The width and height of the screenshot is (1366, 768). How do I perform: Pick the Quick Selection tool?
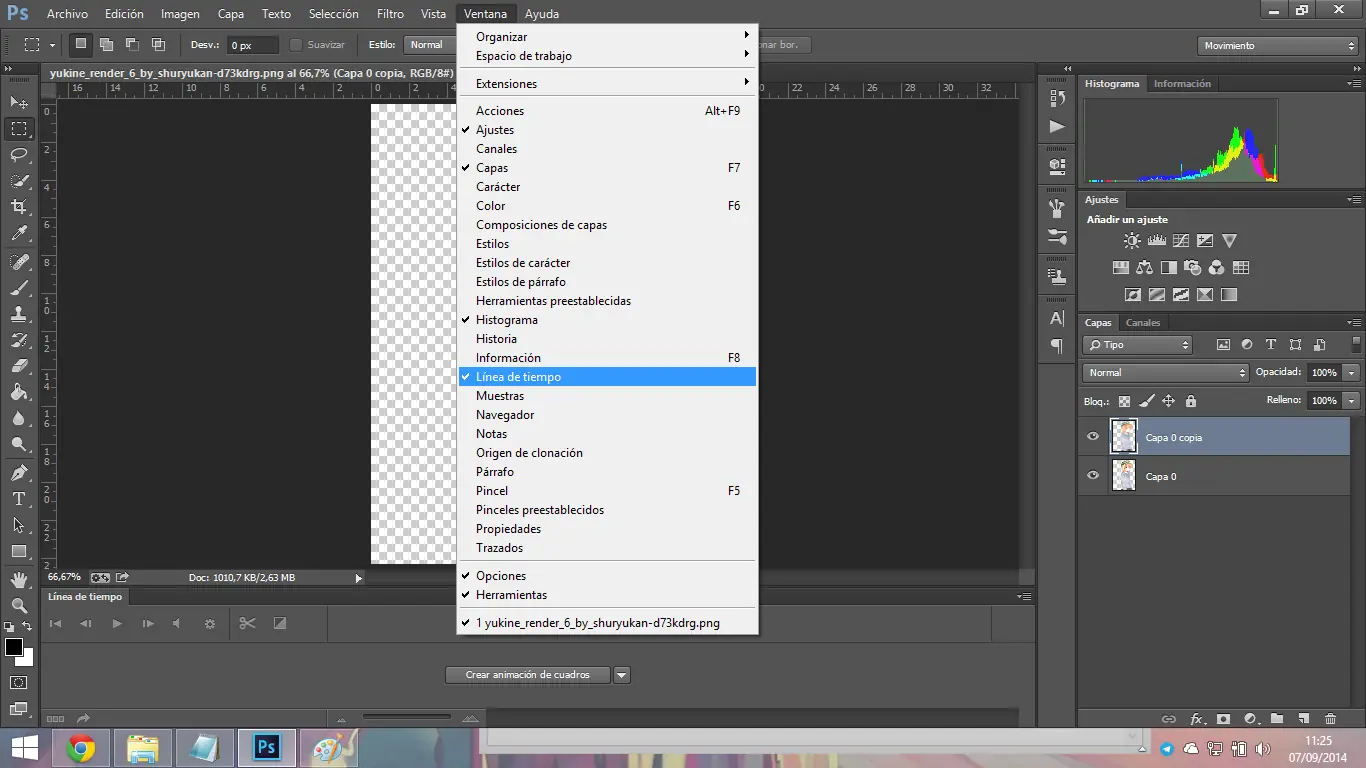19,181
